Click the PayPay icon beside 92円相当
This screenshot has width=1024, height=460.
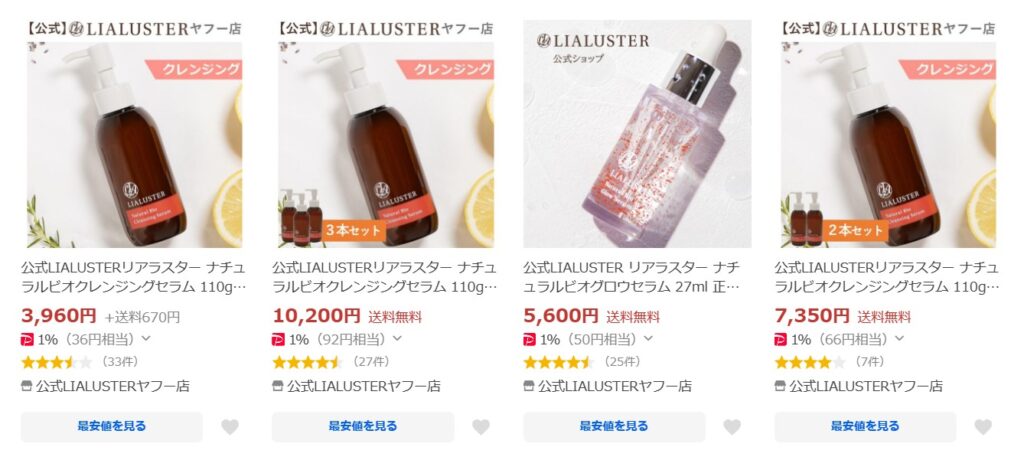click(x=278, y=339)
